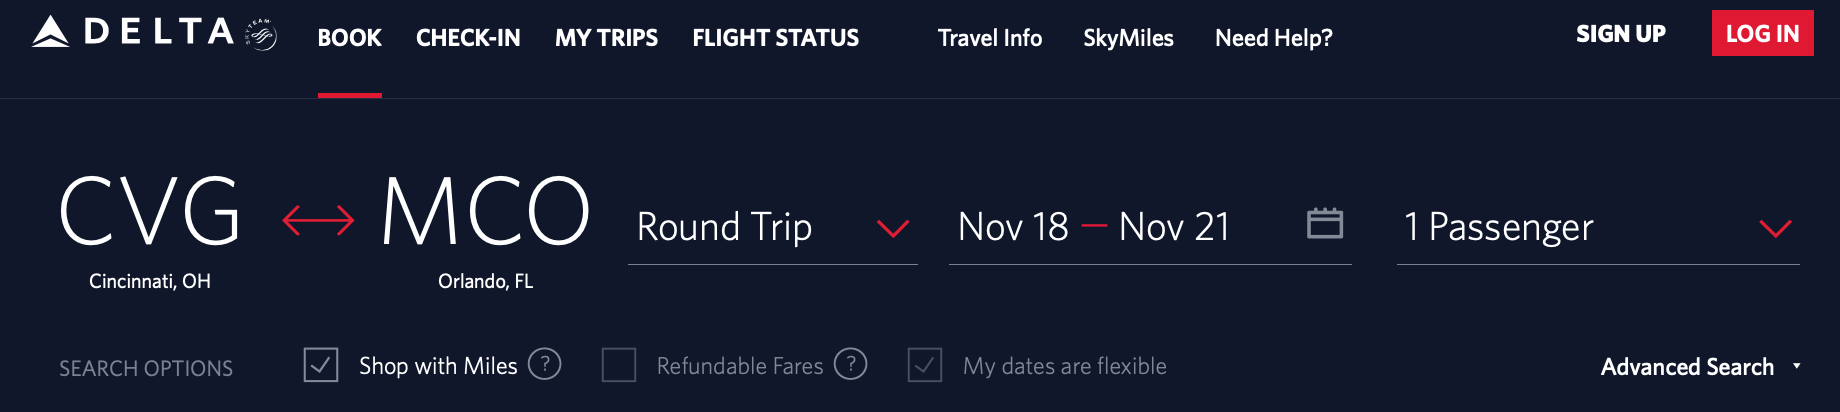Toggle the Shop with Miles checkbox

click(321, 365)
